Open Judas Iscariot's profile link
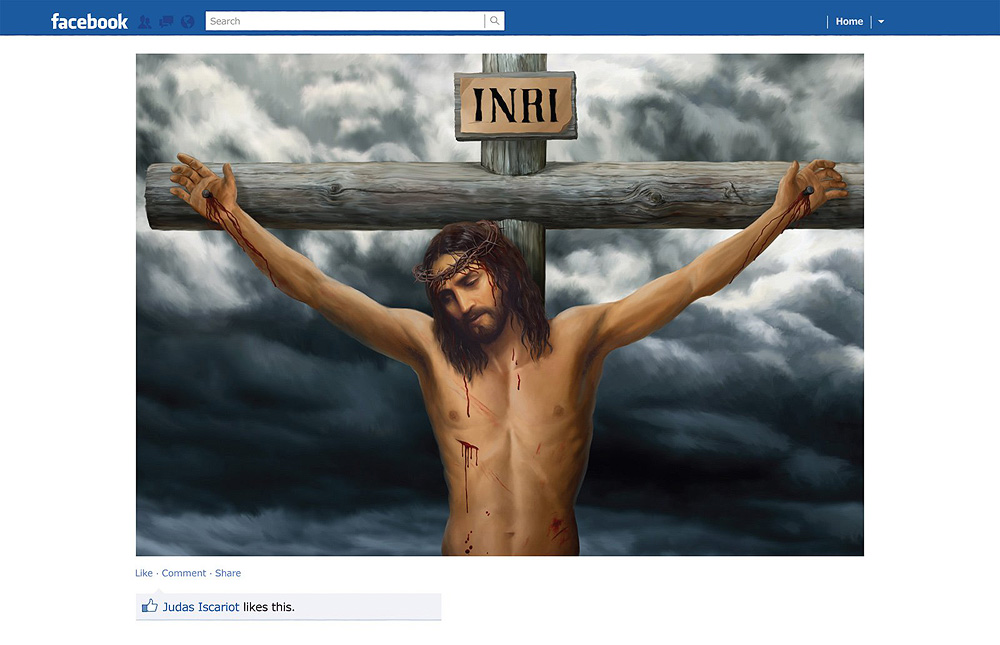This screenshot has width=1000, height=645. [201, 607]
